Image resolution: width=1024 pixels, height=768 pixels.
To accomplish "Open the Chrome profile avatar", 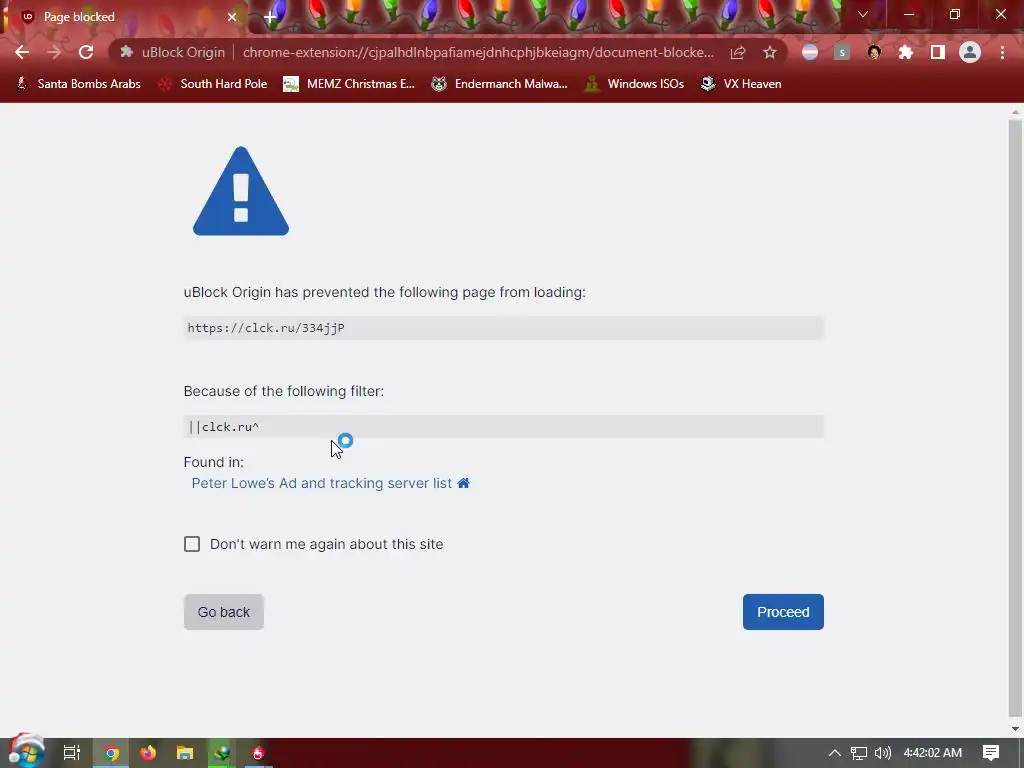I will point(970,52).
